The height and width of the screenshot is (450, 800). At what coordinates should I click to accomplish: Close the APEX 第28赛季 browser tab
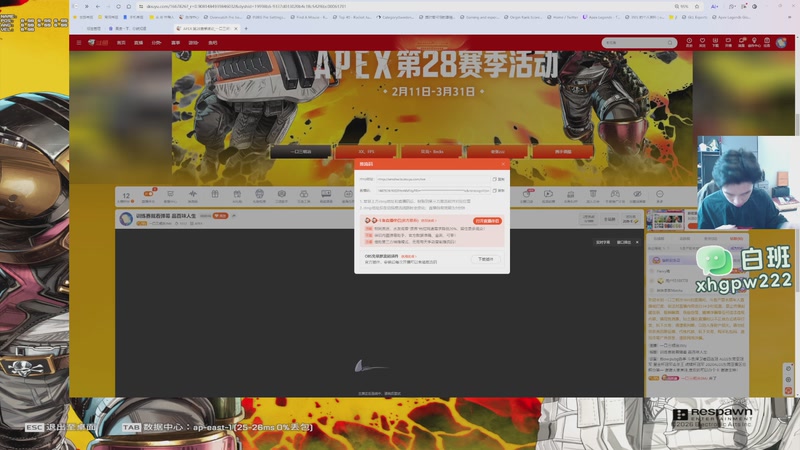(235, 29)
